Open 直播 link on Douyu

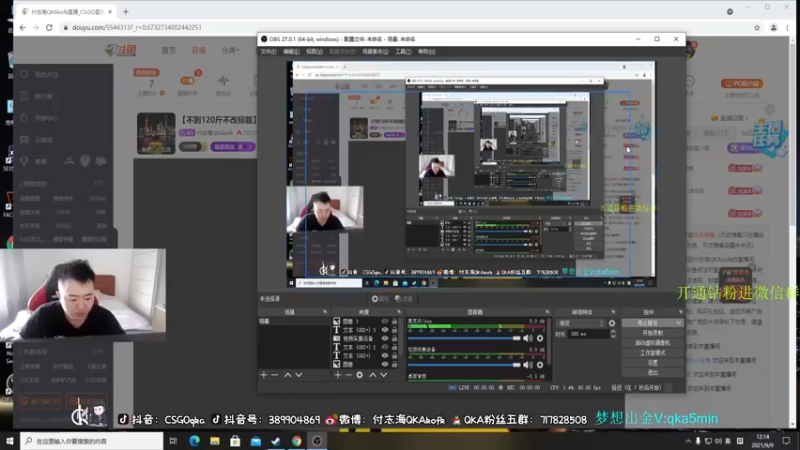coord(198,51)
